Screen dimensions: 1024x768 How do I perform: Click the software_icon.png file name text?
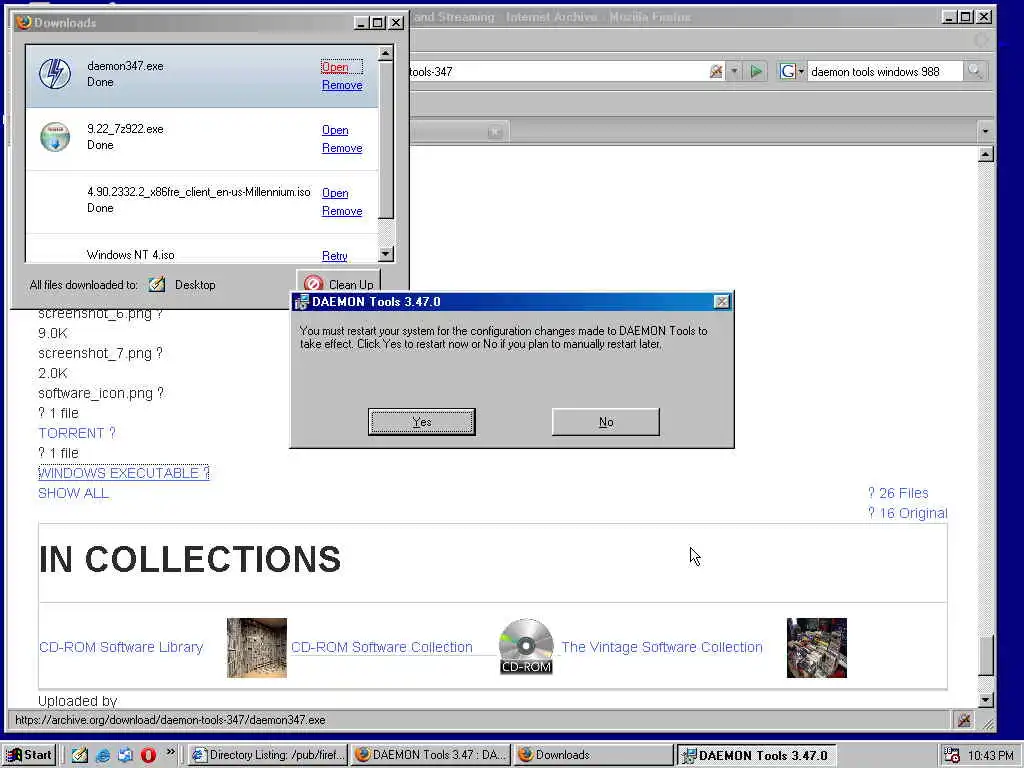[101, 393]
